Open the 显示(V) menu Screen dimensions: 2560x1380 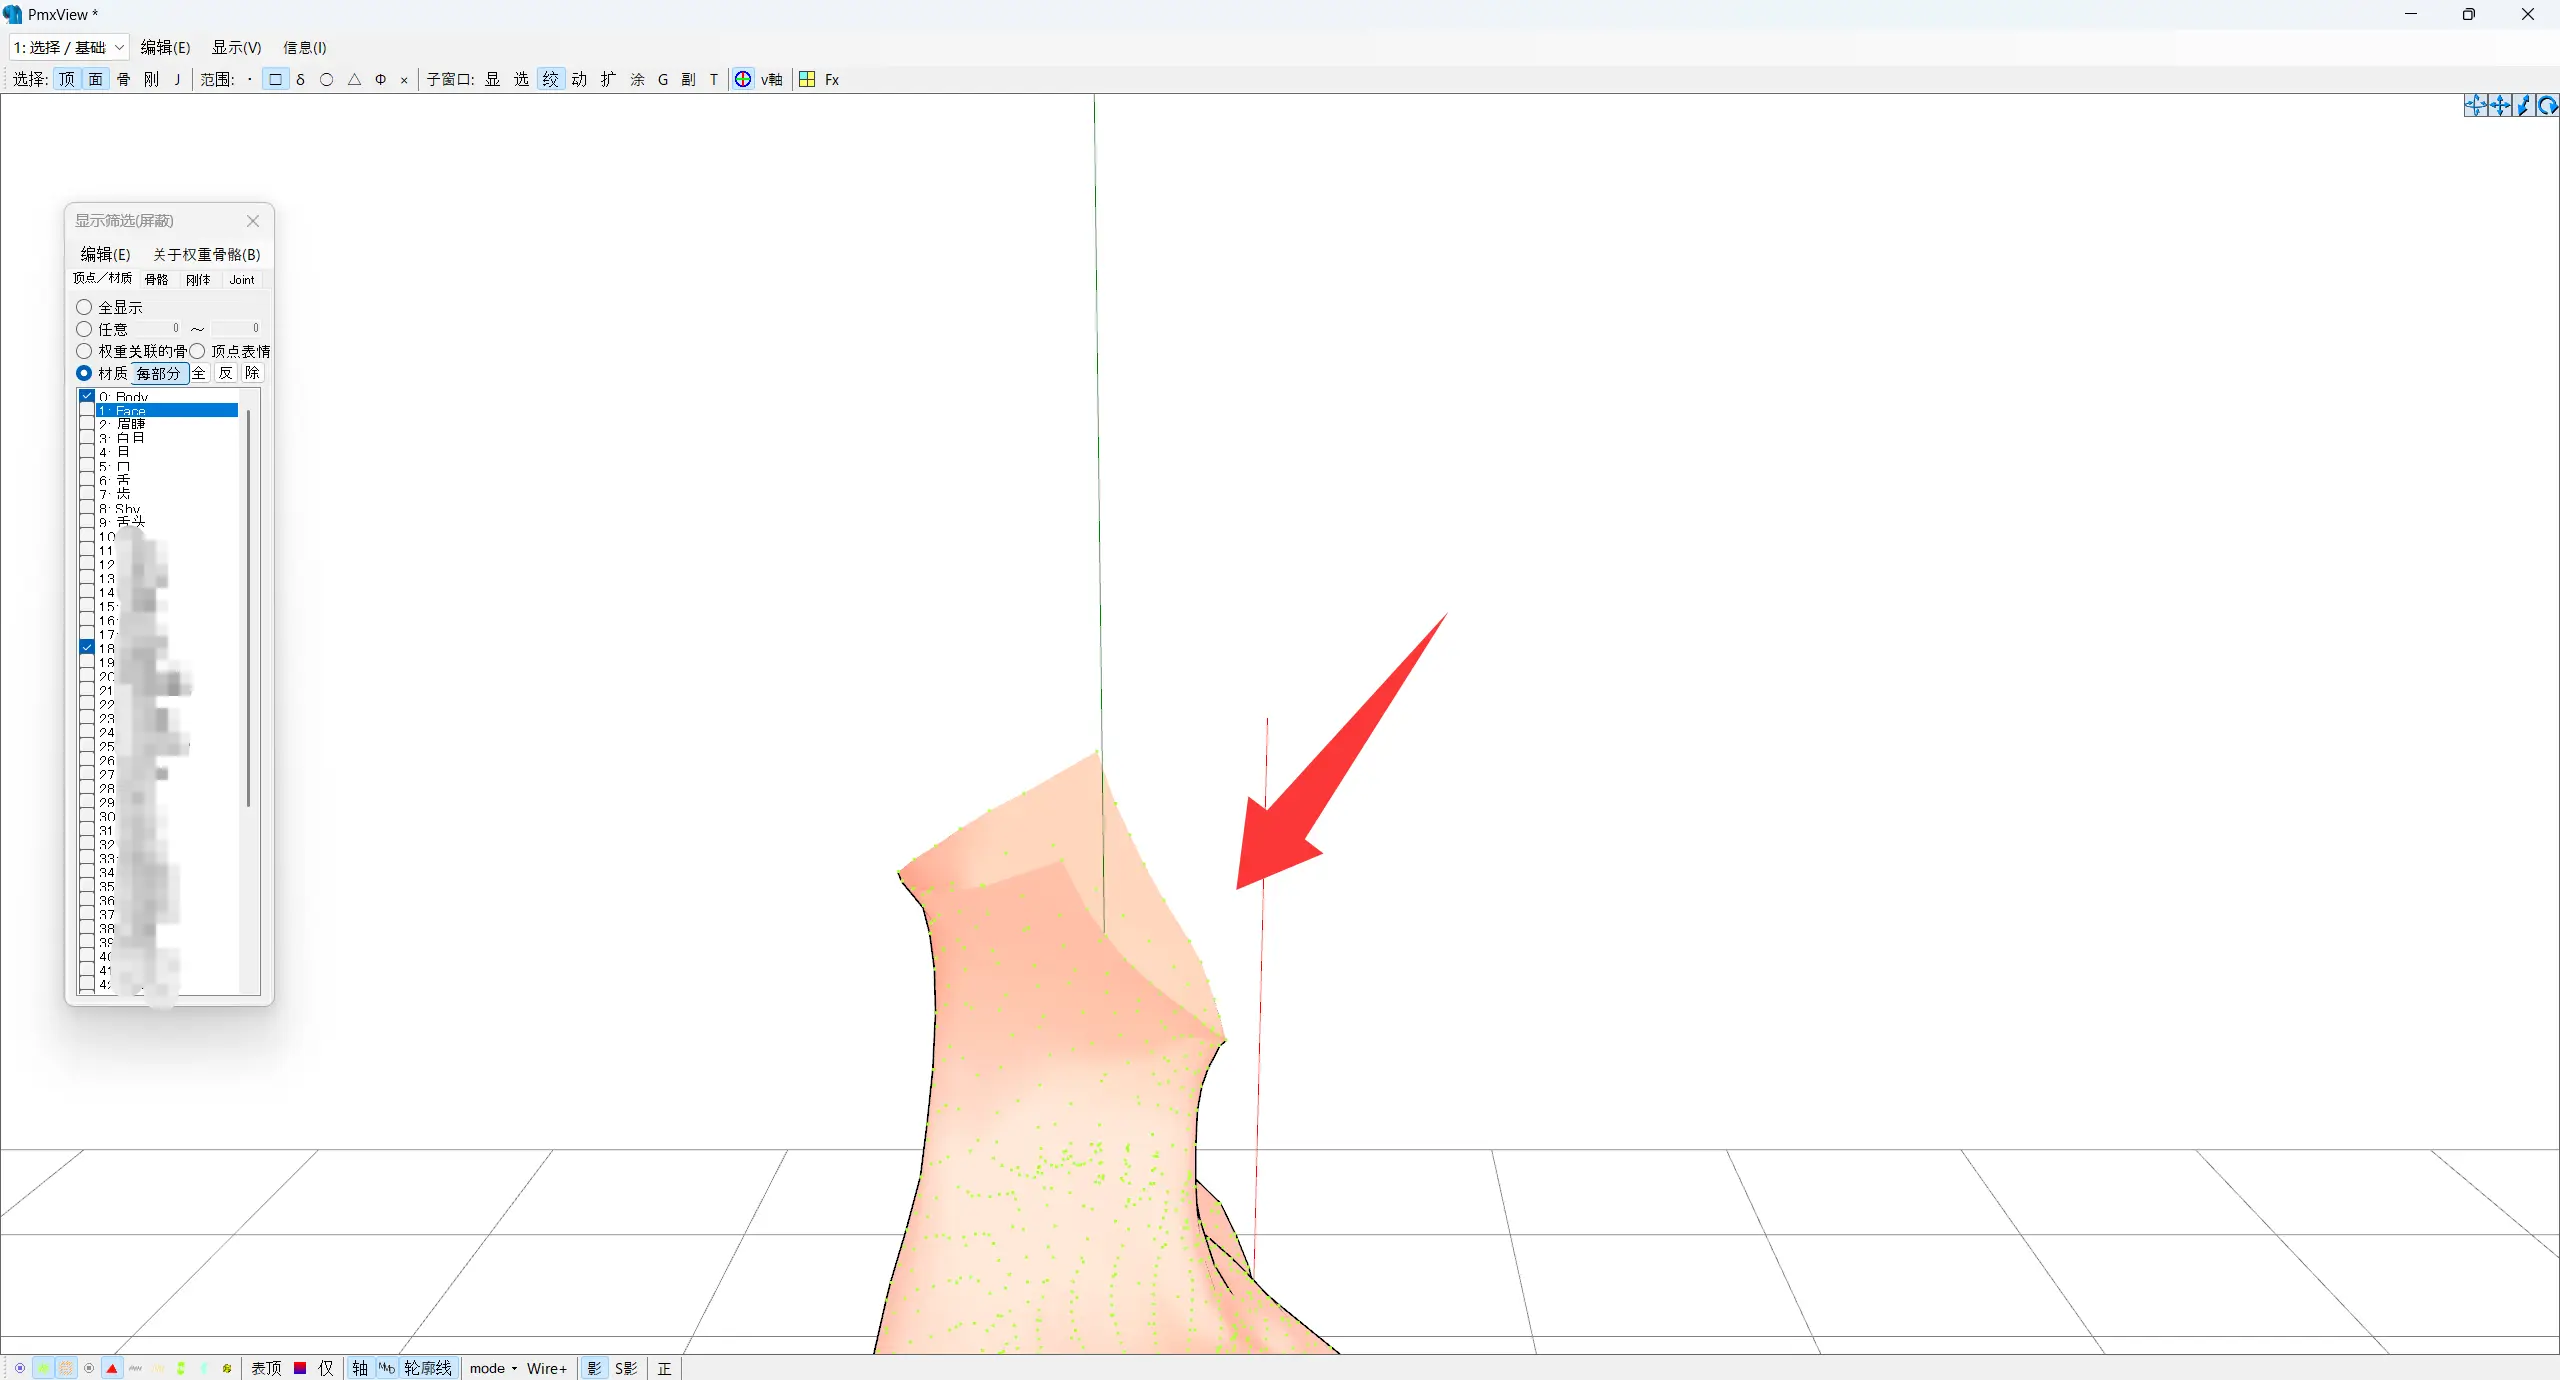[x=236, y=47]
